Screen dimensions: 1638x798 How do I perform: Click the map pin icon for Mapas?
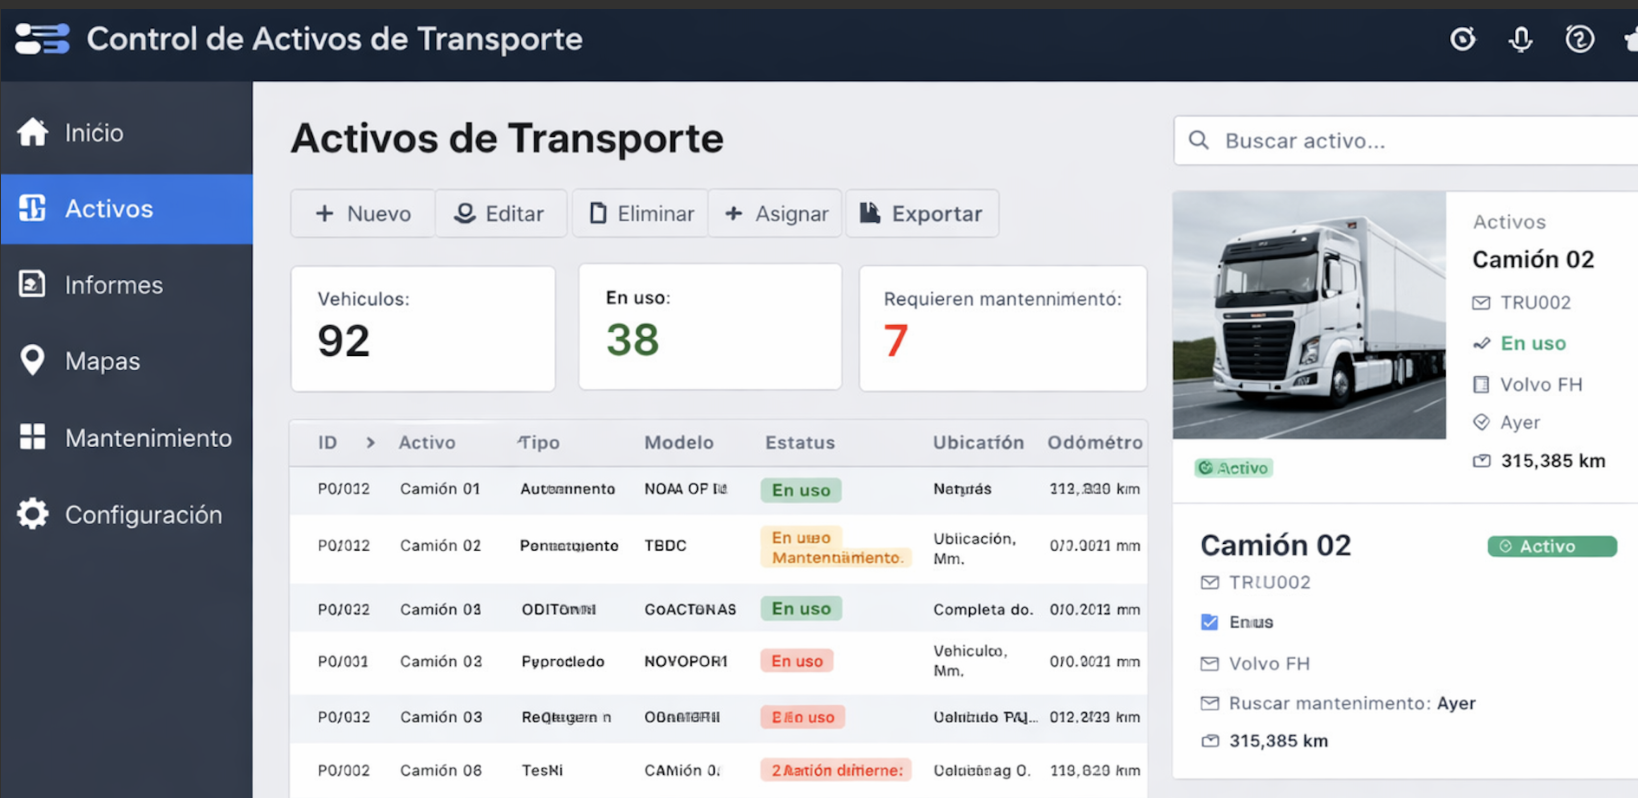pos(32,360)
